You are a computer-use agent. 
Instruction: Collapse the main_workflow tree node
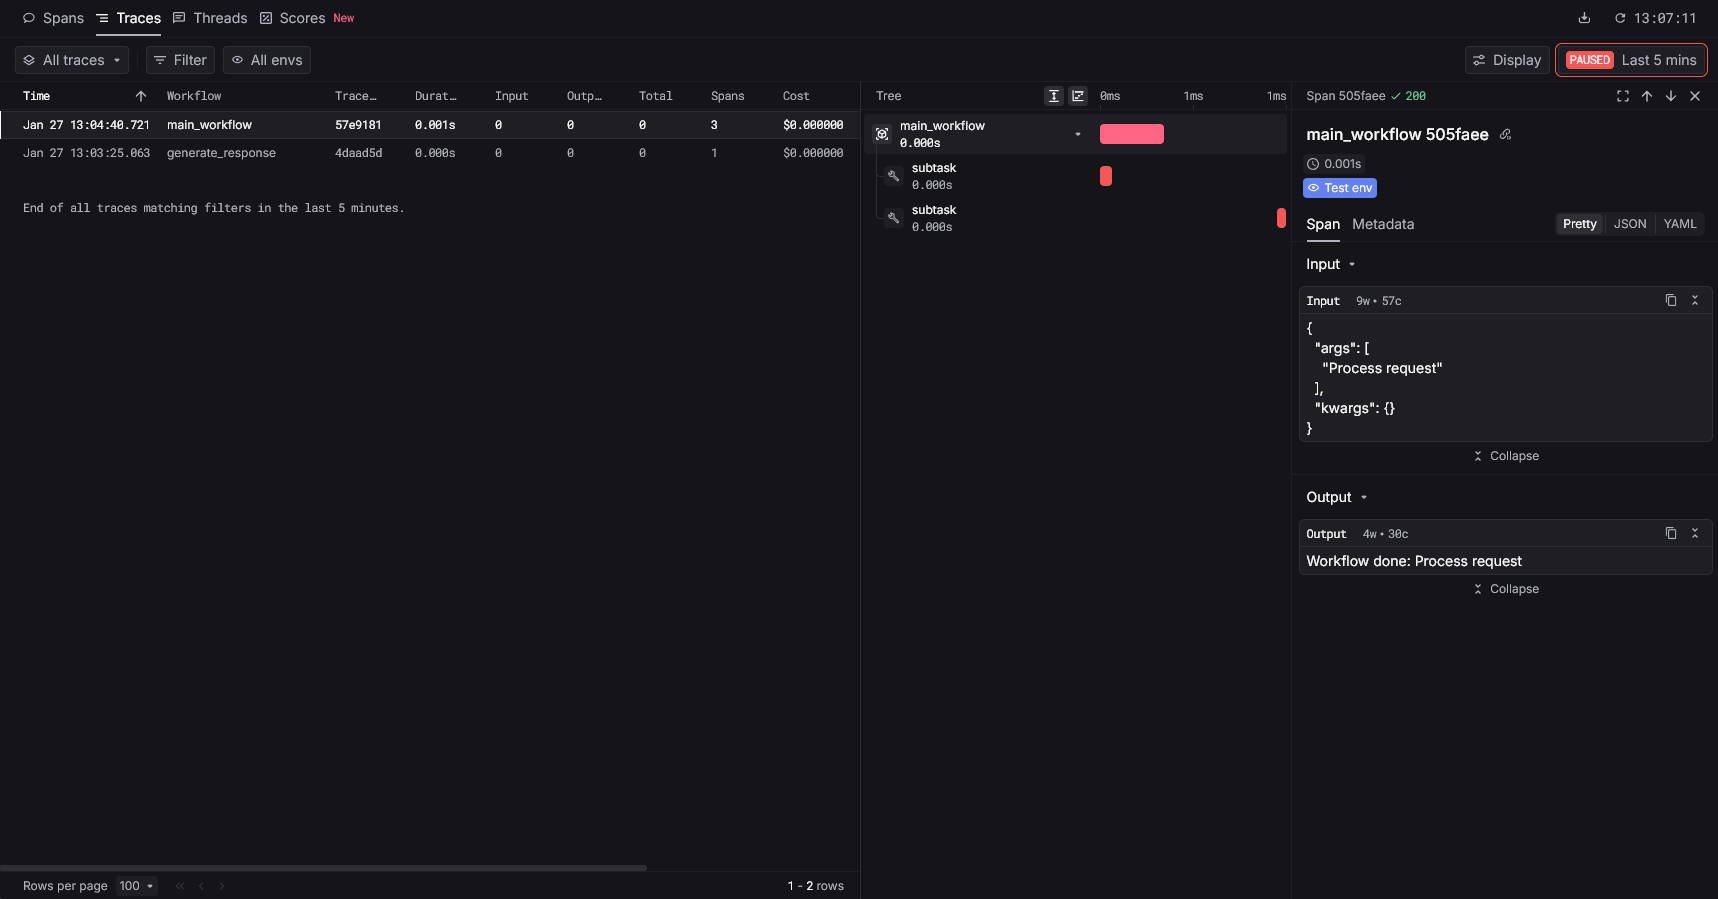pyautogui.click(x=1077, y=134)
